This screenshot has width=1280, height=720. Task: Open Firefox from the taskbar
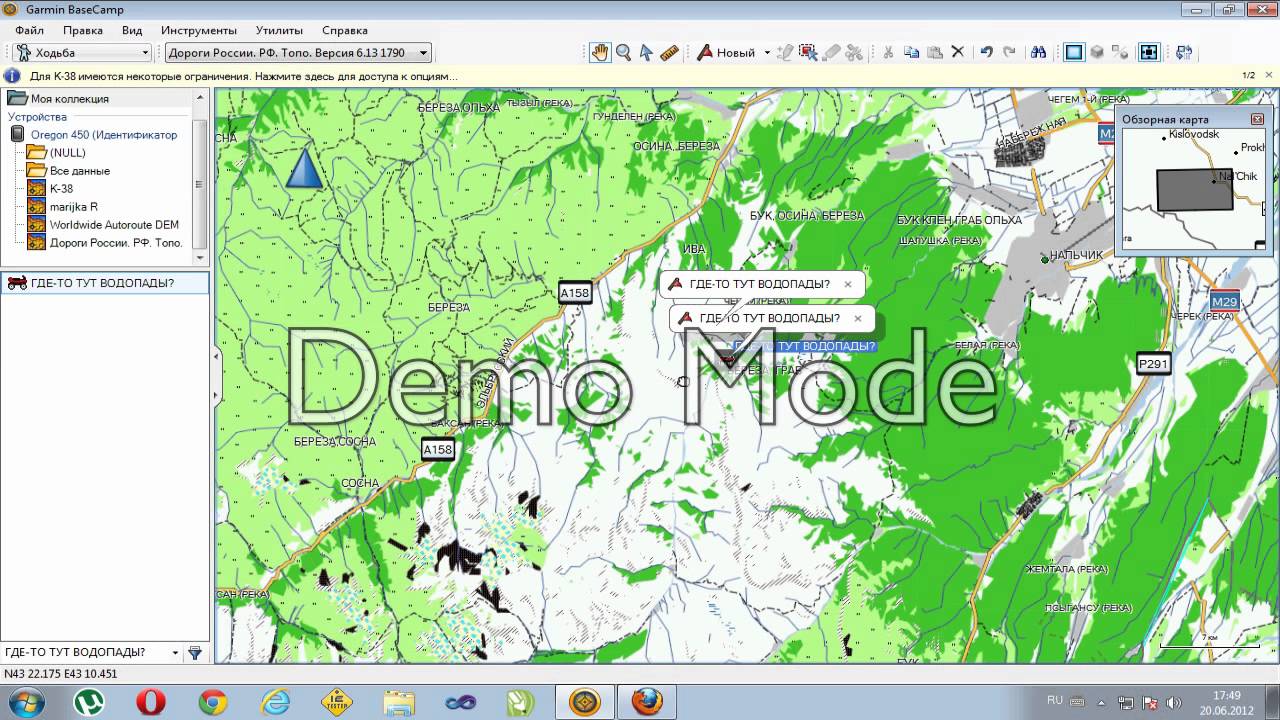click(x=647, y=702)
